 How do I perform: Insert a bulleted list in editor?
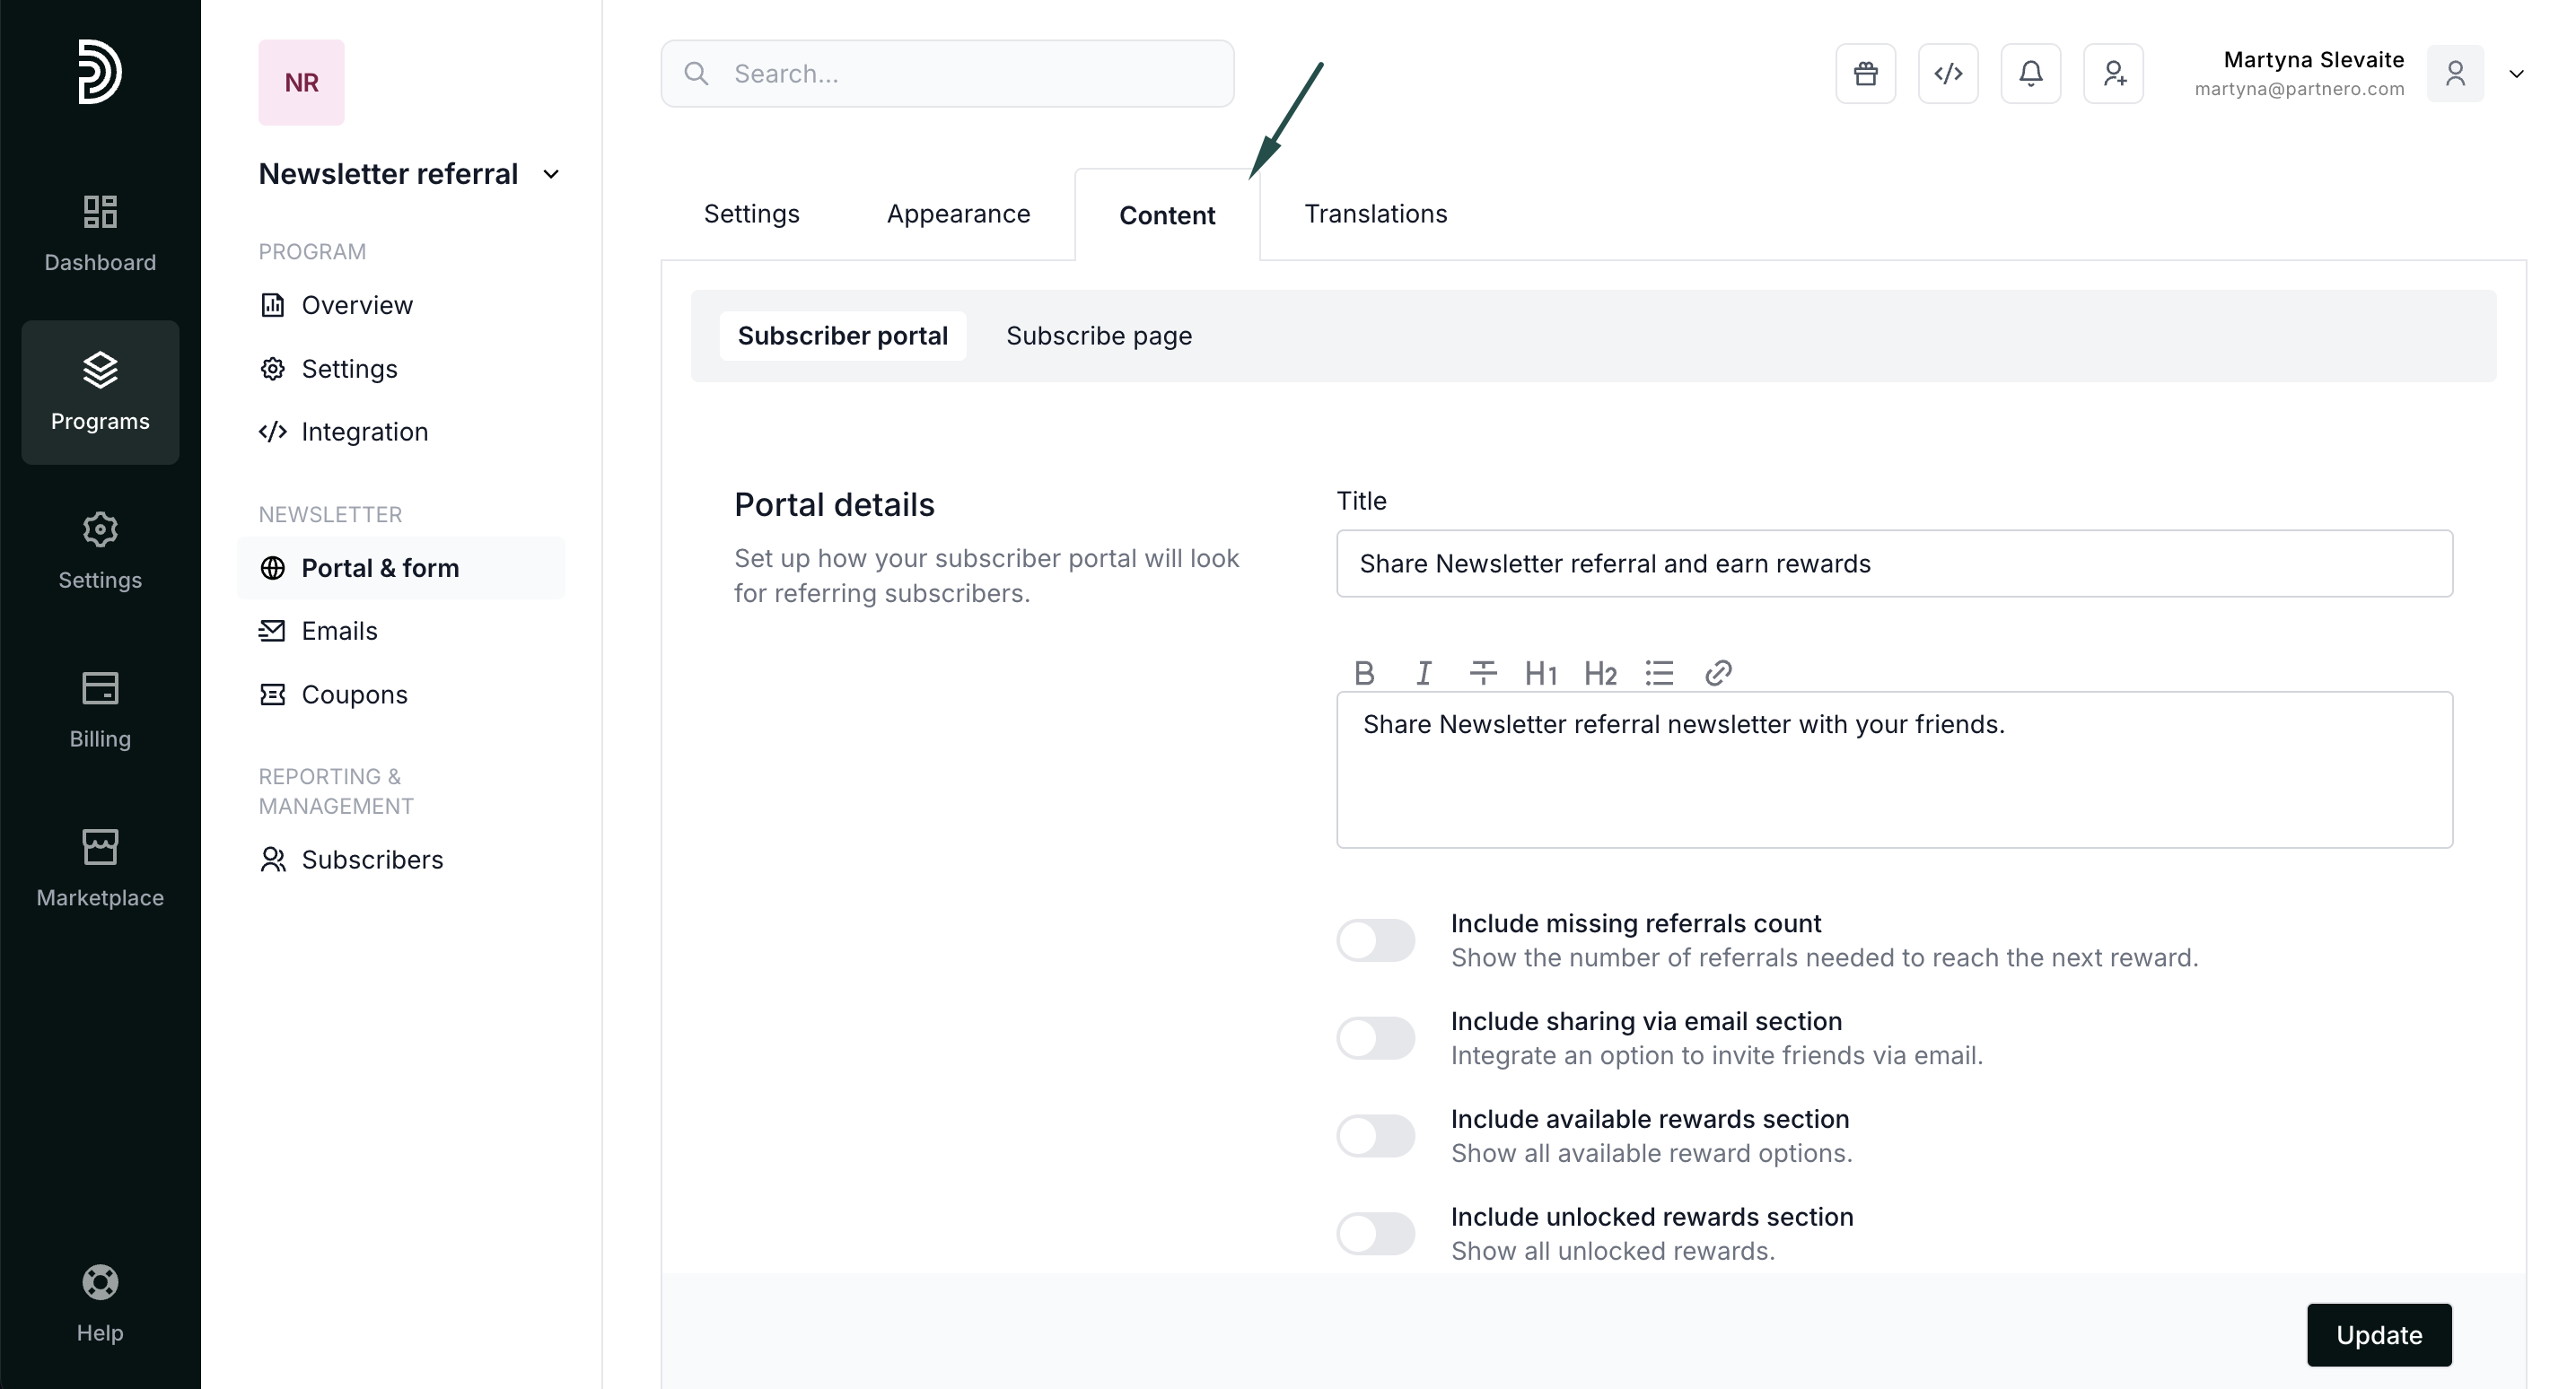point(1659,673)
